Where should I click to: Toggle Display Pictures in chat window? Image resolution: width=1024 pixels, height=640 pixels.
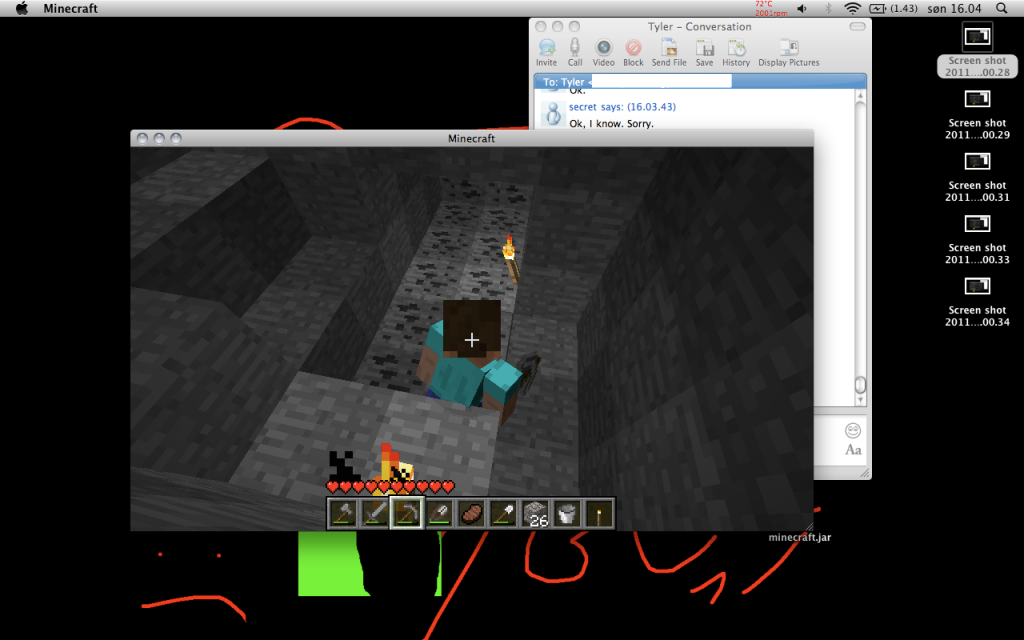[788, 51]
